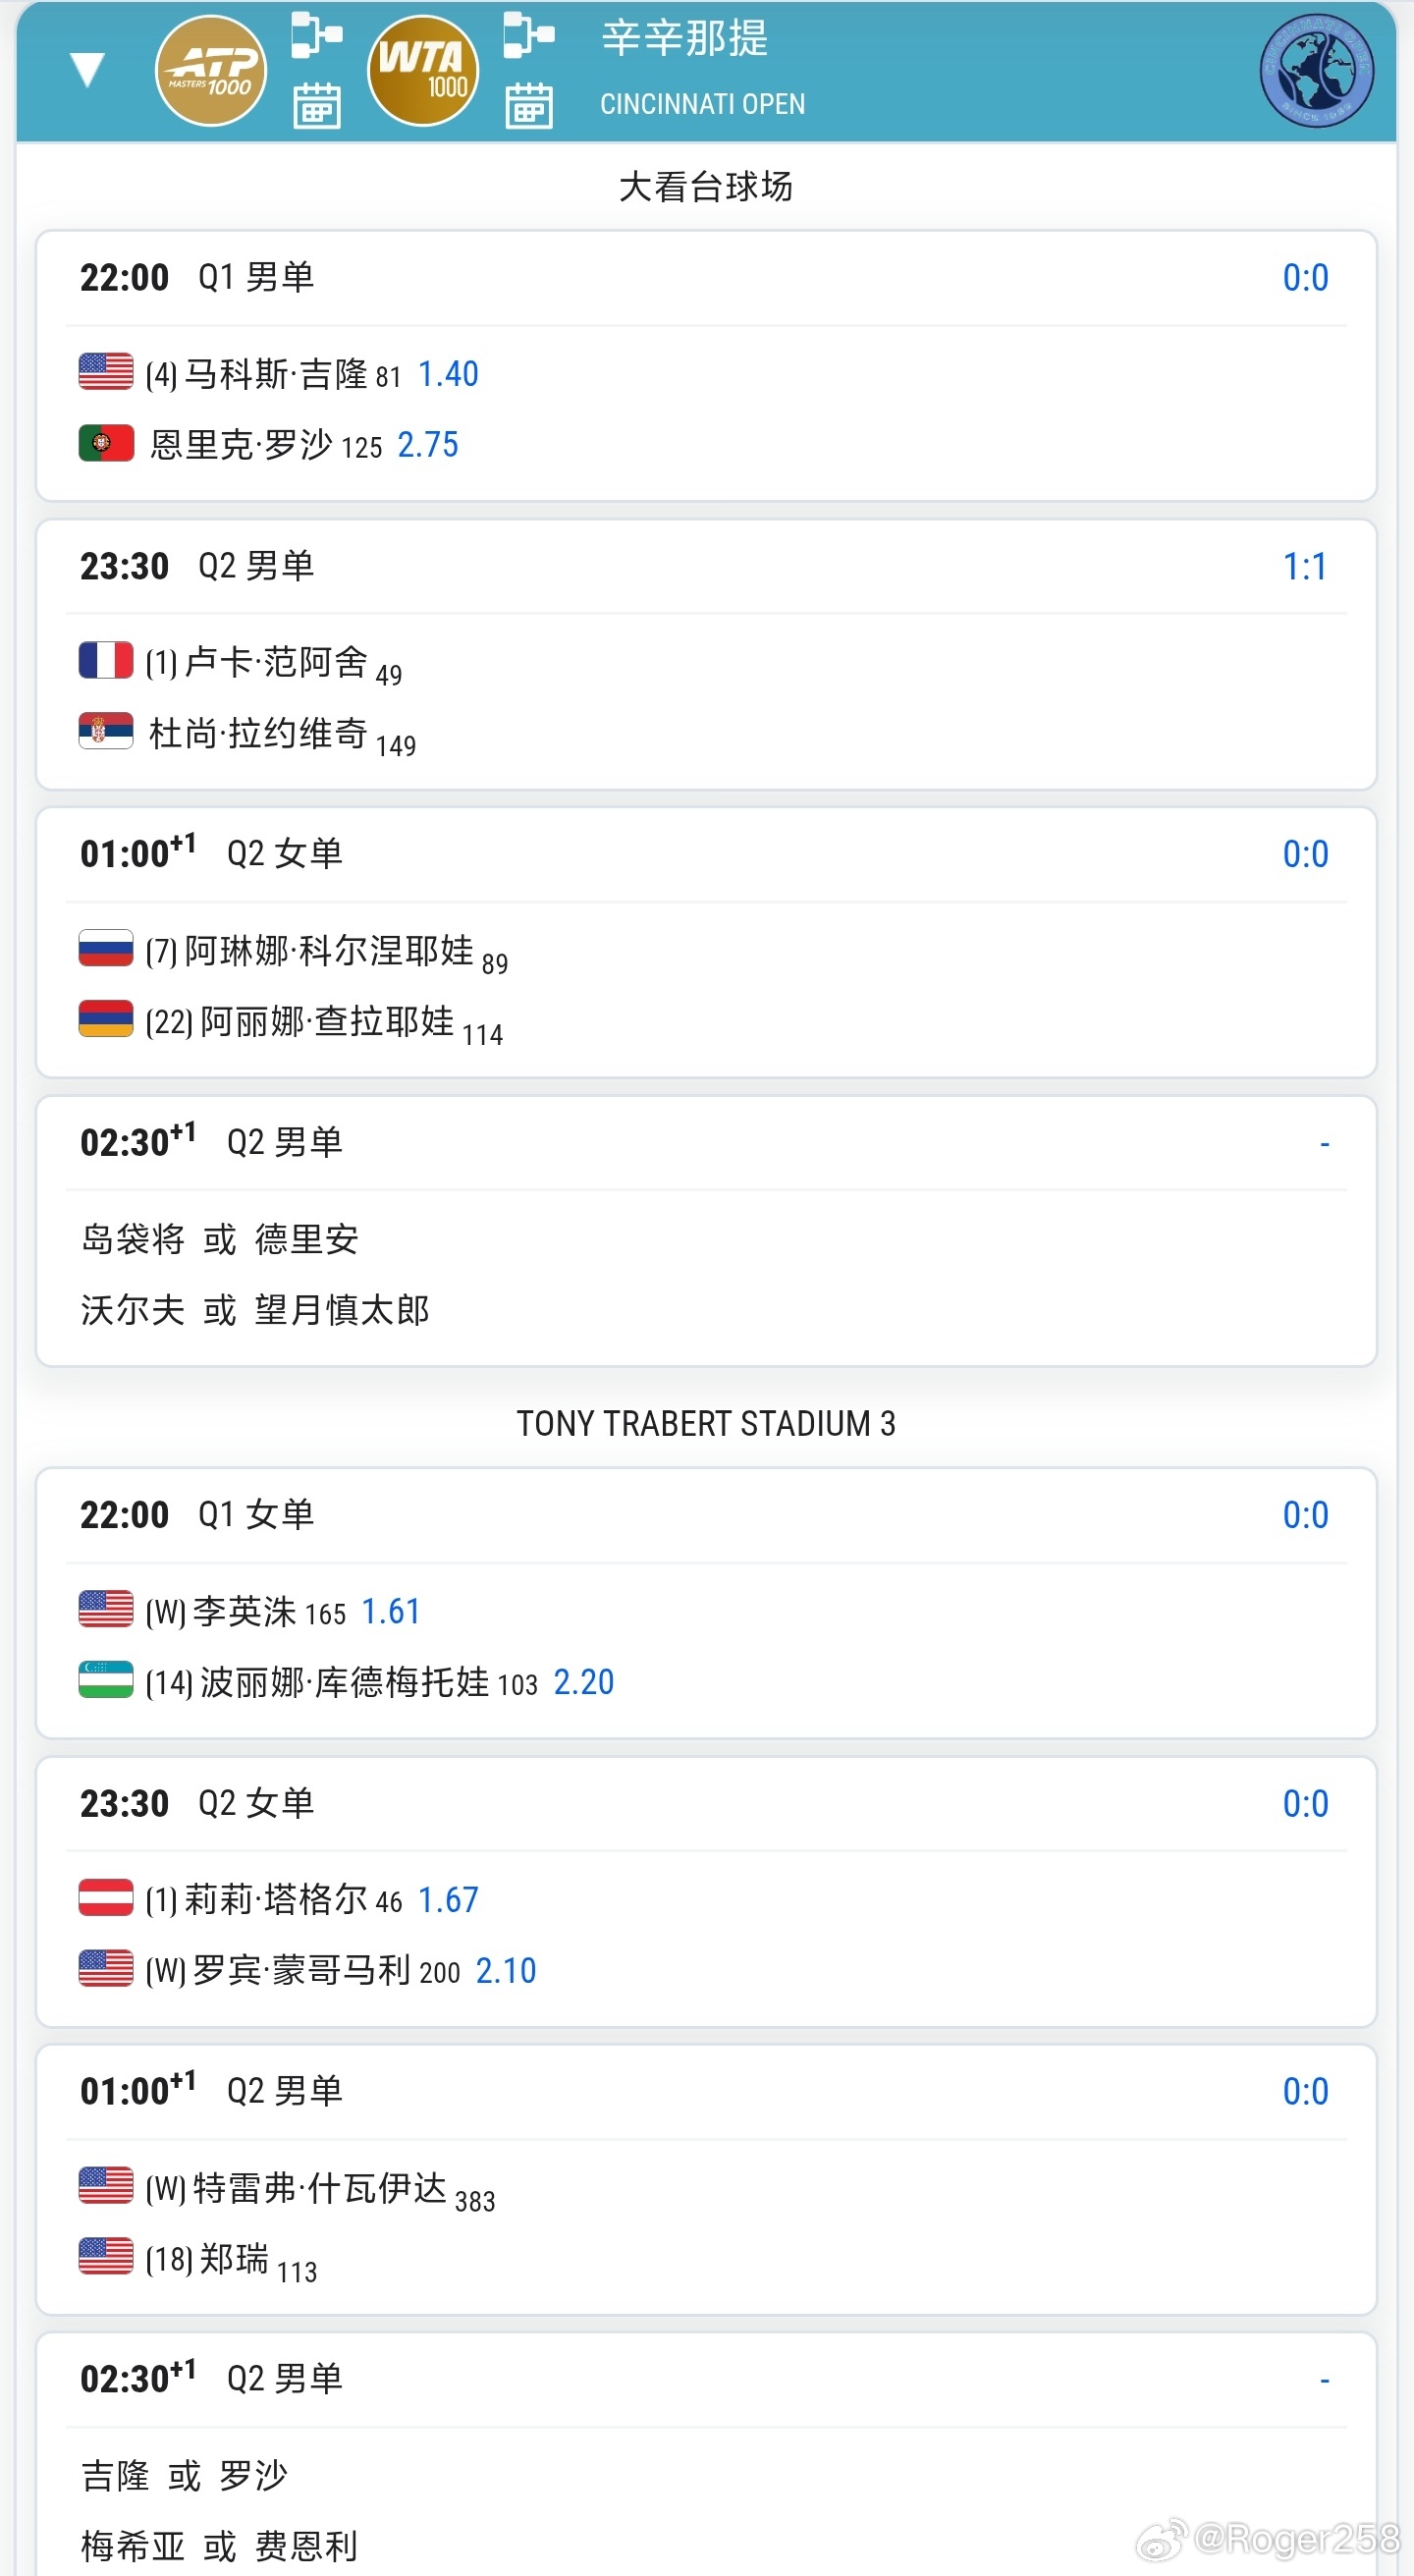
Task: Expand the white triangle dropdown arrow
Action: point(88,69)
